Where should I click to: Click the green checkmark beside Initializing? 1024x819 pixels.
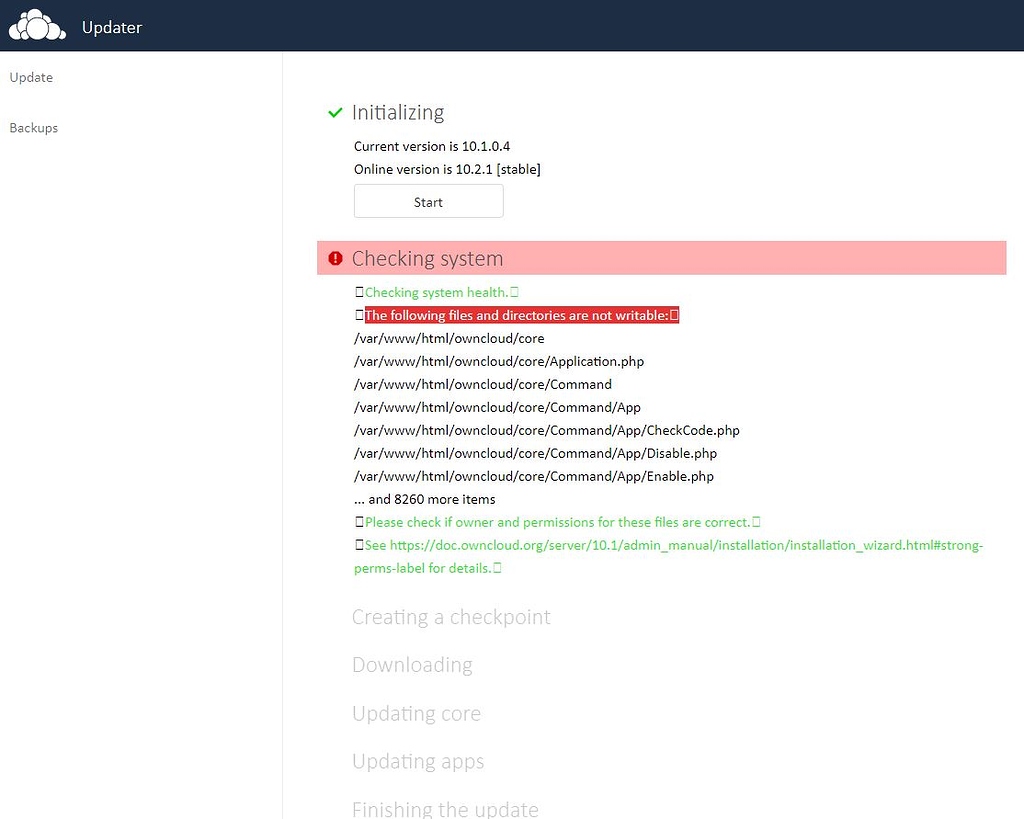tap(334, 113)
